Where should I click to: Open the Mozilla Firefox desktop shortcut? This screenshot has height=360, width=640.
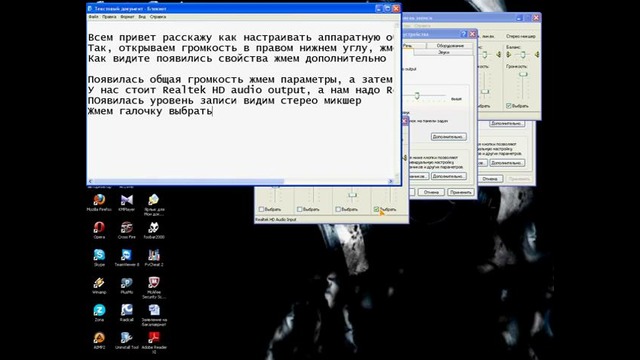click(99, 200)
